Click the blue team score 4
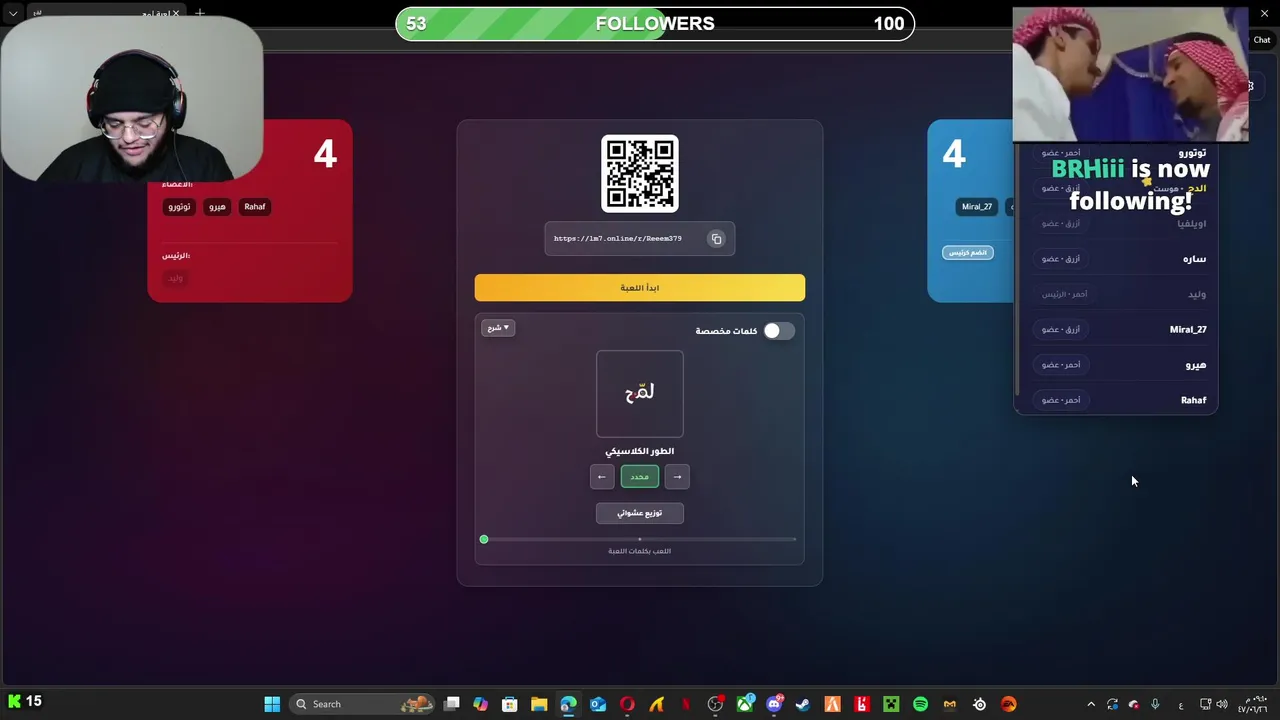This screenshot has width=1280, height=720. point(953,154)
